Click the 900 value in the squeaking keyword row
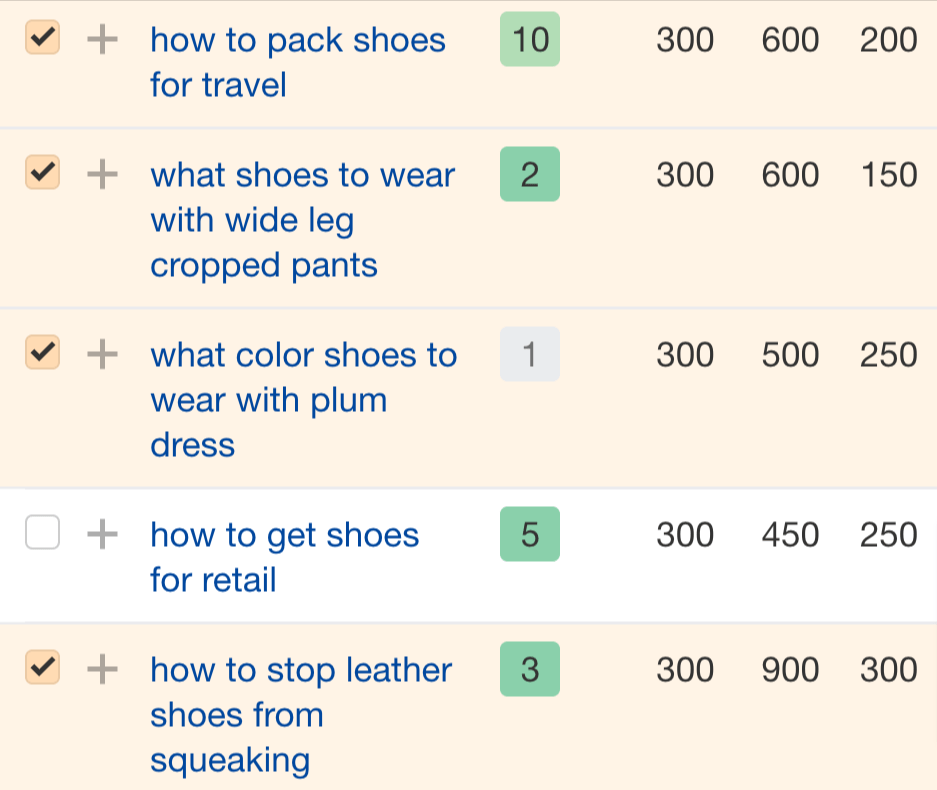This screenshot has height=790, width=937. click(790, 670)
